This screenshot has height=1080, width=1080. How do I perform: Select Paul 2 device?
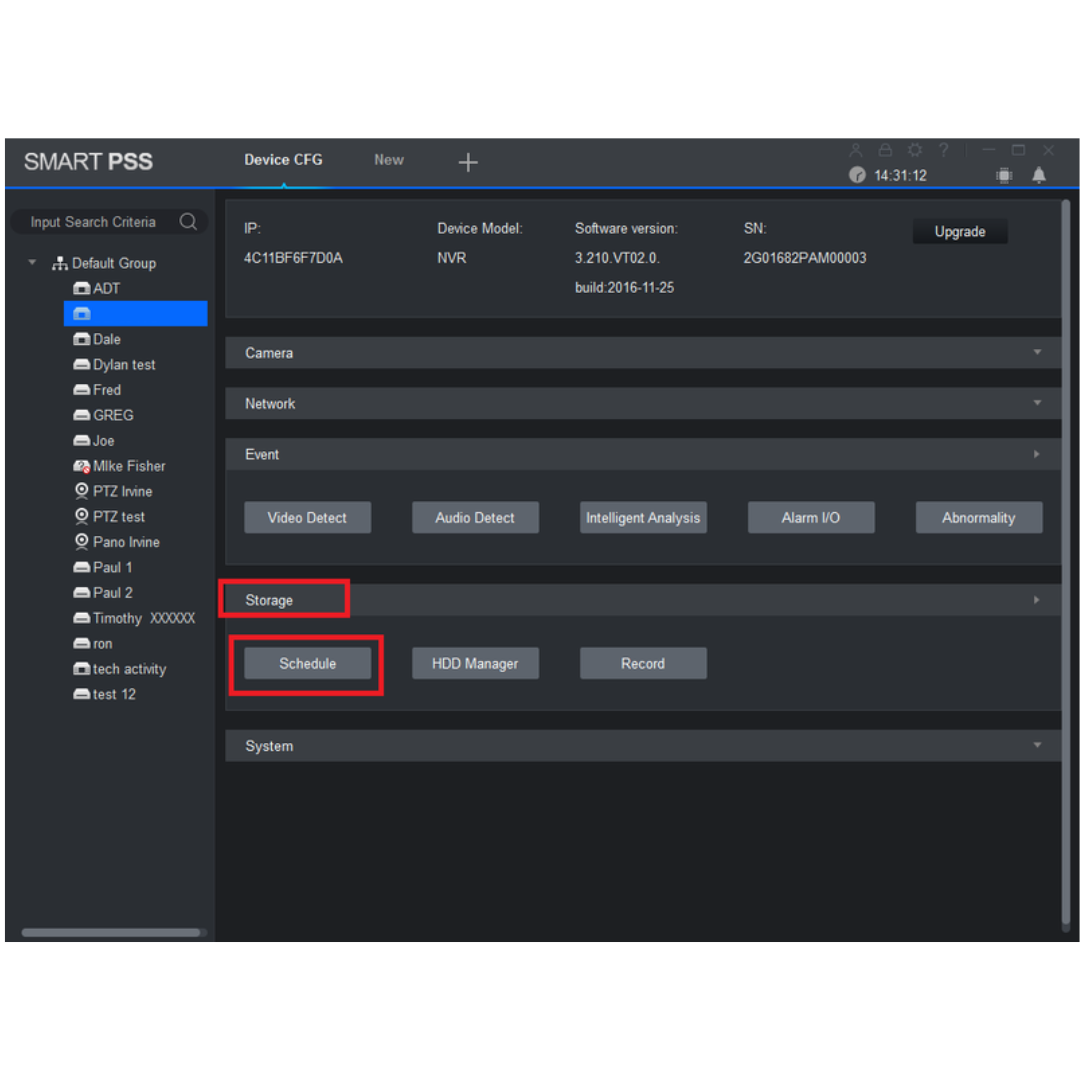(112, 593)
